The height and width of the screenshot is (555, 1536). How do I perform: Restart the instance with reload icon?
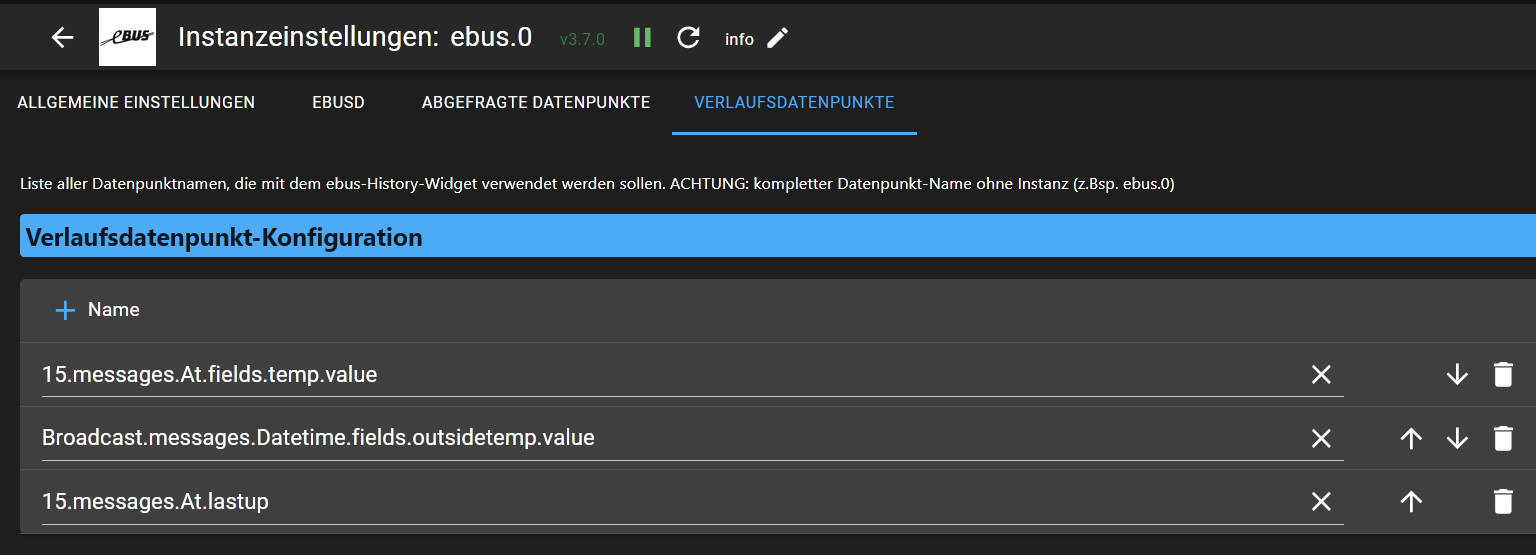(688, 38)
